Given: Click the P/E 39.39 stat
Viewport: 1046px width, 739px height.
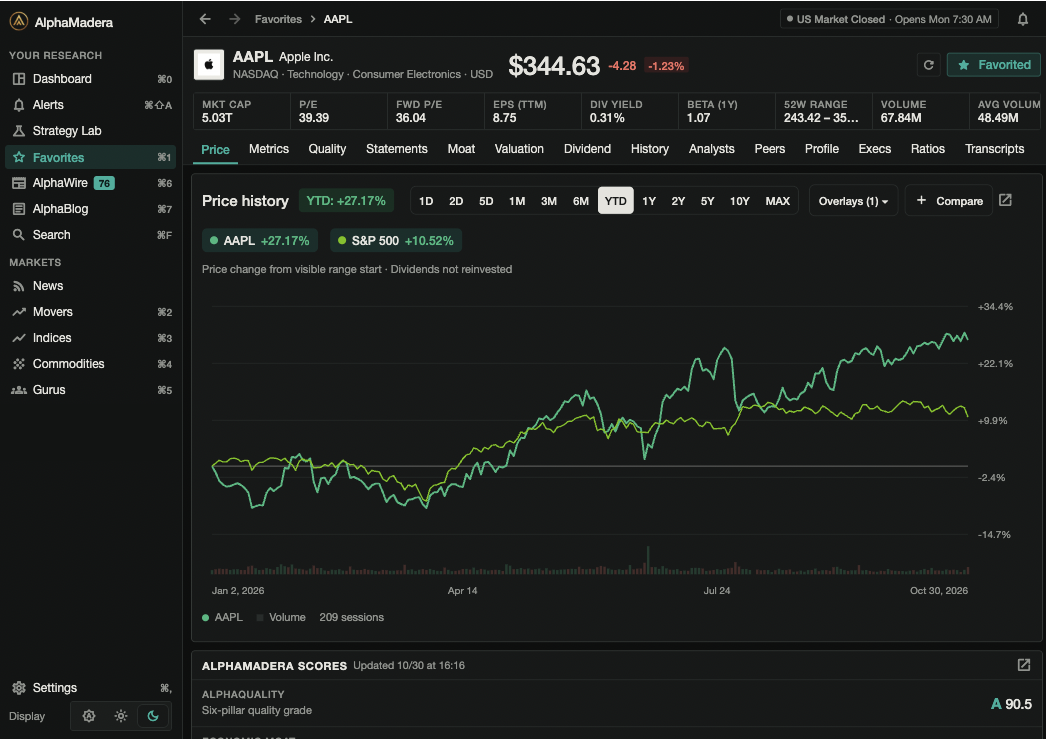Looking at the screenshot, I should click(x=339, y=111).
